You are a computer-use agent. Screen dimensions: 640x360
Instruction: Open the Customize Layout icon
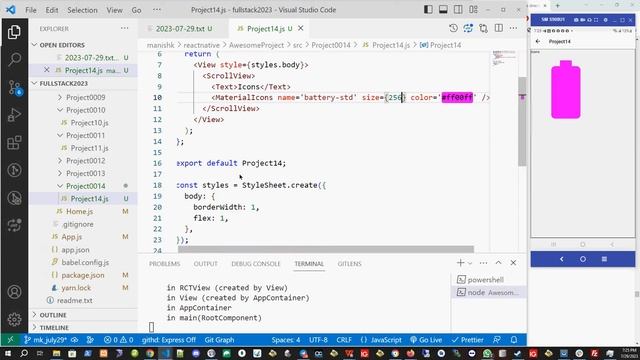473,9
